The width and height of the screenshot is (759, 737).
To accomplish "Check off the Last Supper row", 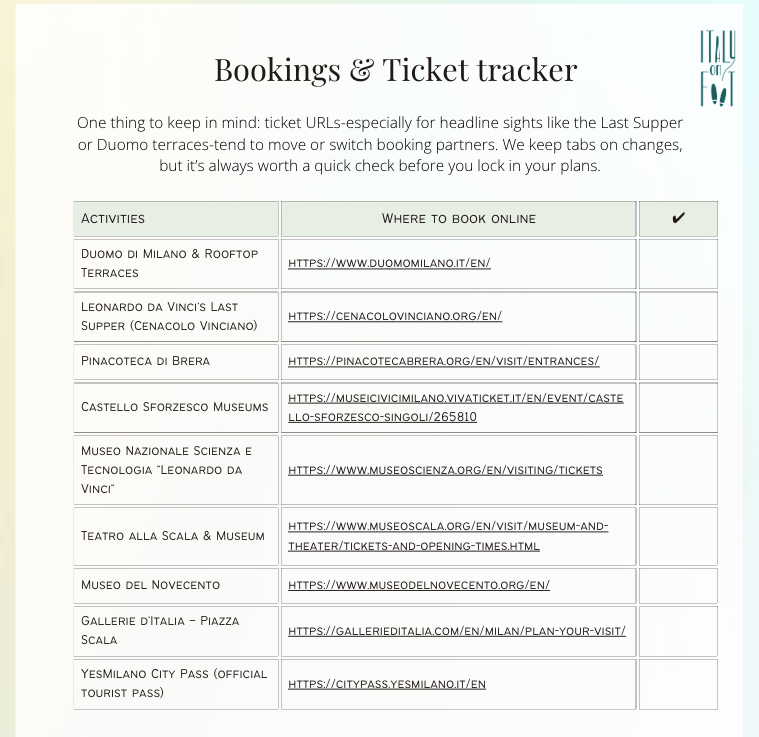I will point(678,316).
